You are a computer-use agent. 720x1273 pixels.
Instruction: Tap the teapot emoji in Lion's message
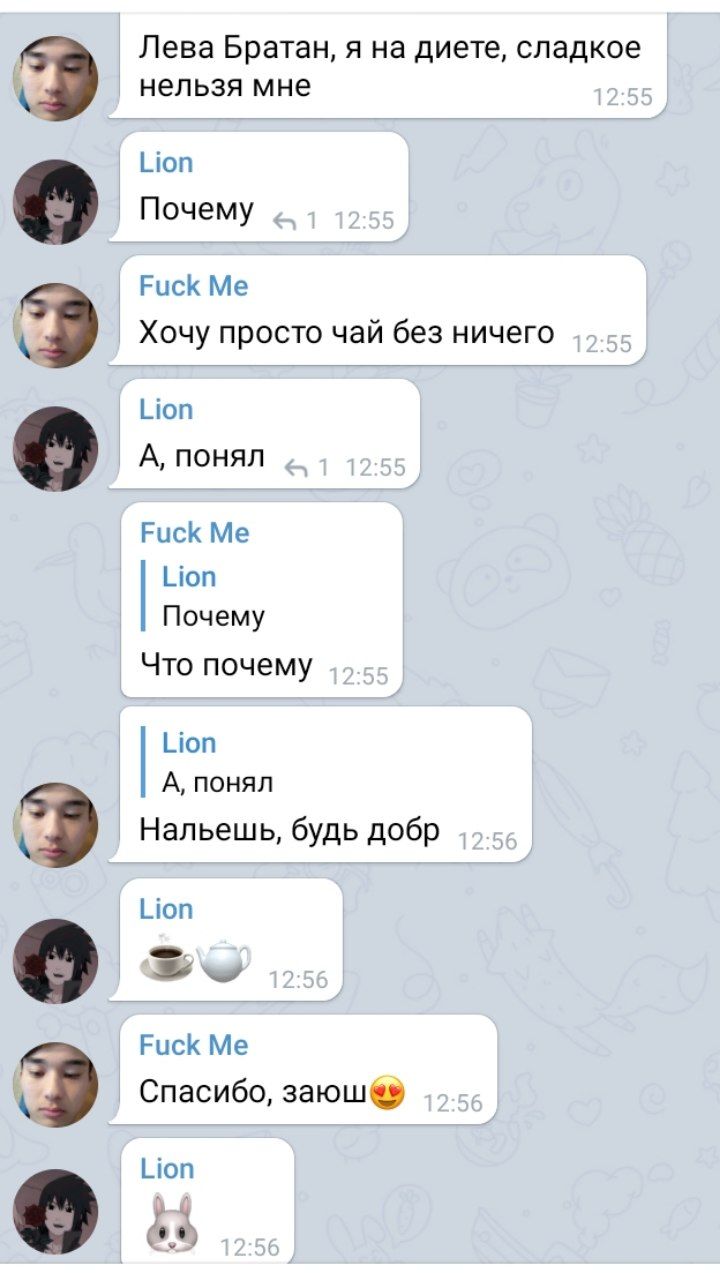[x=225, y=960]
